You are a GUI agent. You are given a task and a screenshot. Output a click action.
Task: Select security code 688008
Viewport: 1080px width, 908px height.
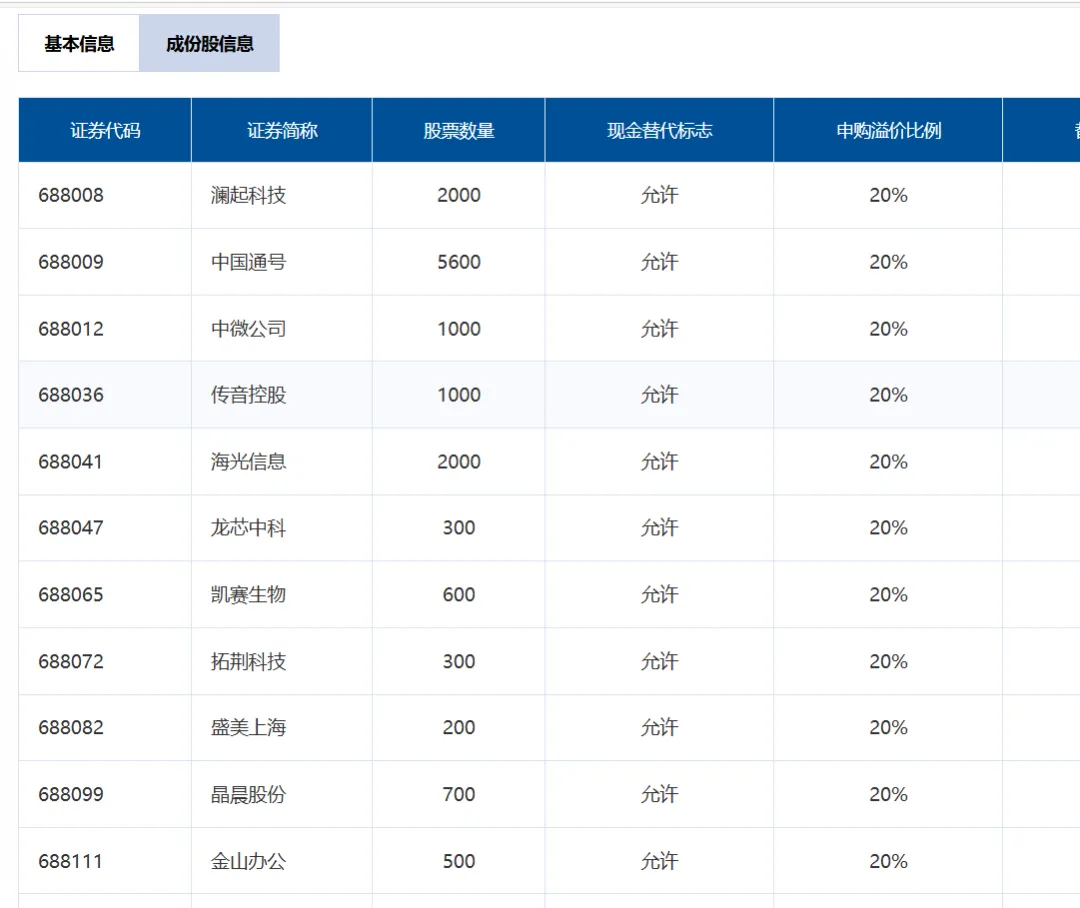pyautogui.click(x=71, y=195)
